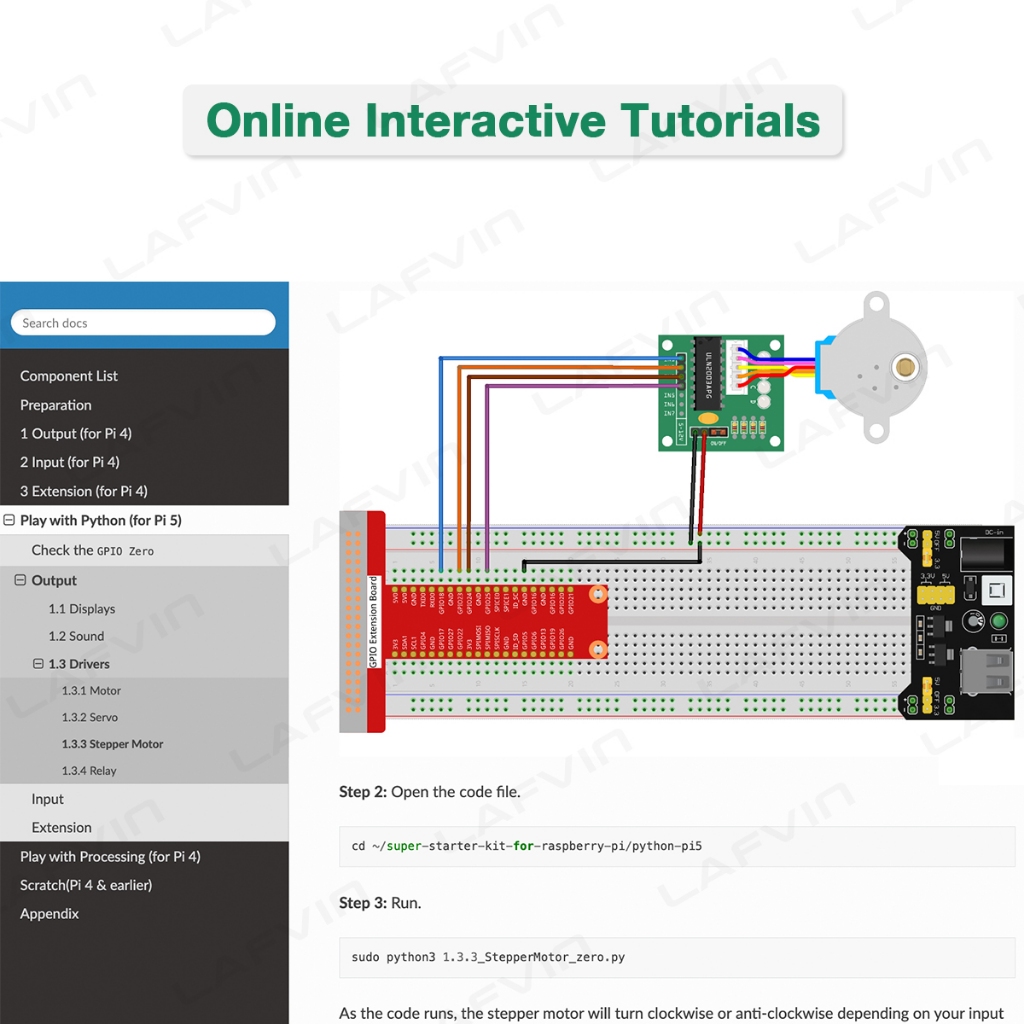This screenshot has width=1024, height=1024.
Task: Go to 1.3.2 Servo lesson
Action: click(90, 717)
